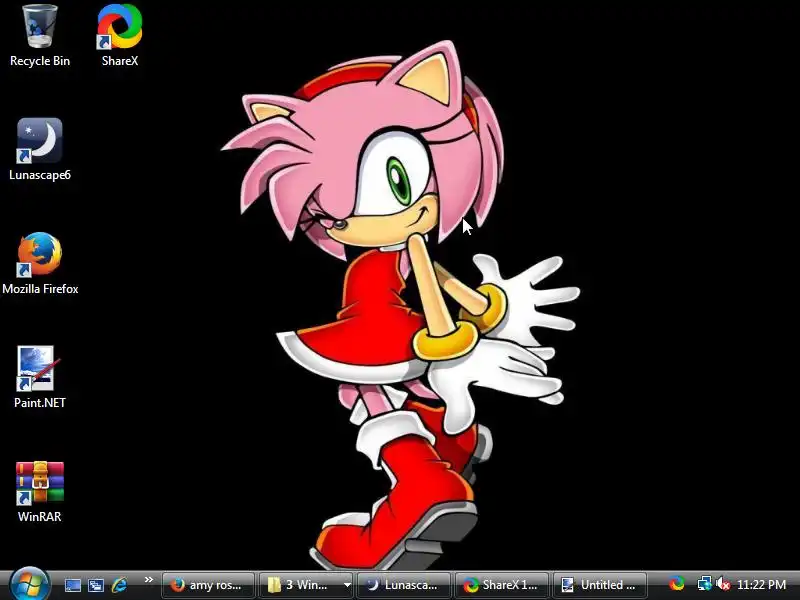
Task: Click Switch Between Windows quick launch icon
Action: (x=96, y=585)
